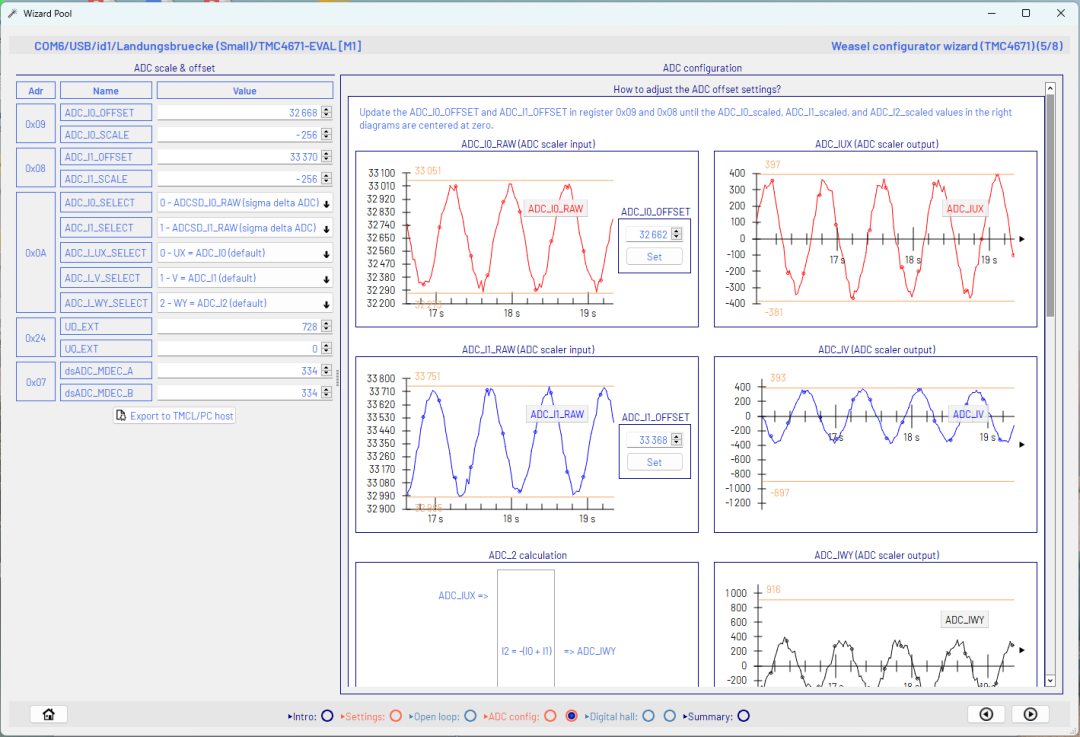Open the ADC_I_WY_SELECT dropdown
Image resolution: width=1080 pixels, height=737 pixels.
pos(327,302)
